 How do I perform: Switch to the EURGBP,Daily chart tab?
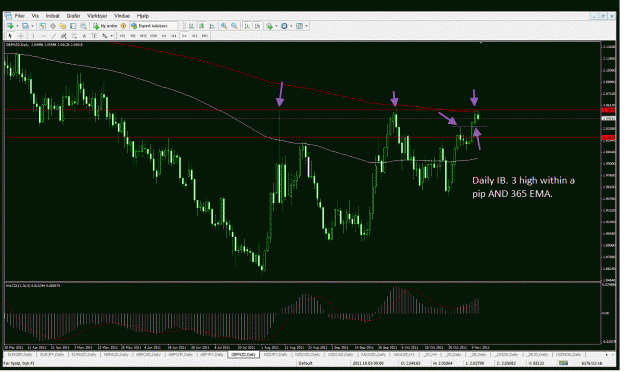point(20,354)
